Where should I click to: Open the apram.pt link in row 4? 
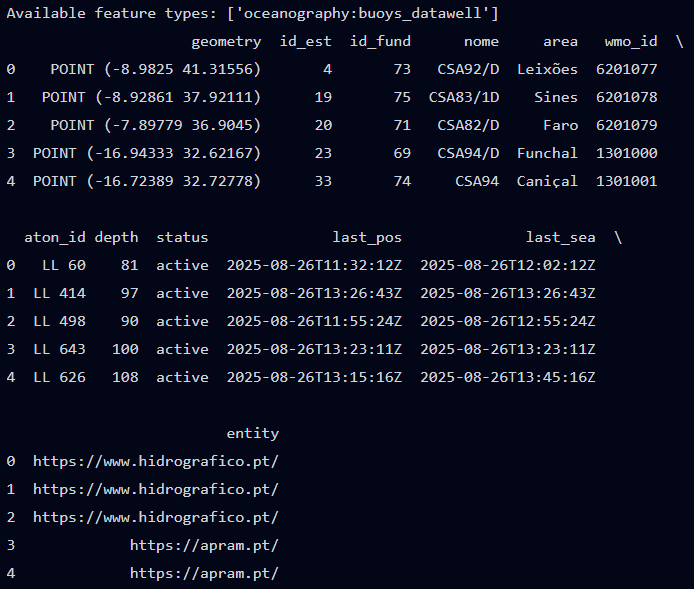pyautogui.click(x=204, y=573)
